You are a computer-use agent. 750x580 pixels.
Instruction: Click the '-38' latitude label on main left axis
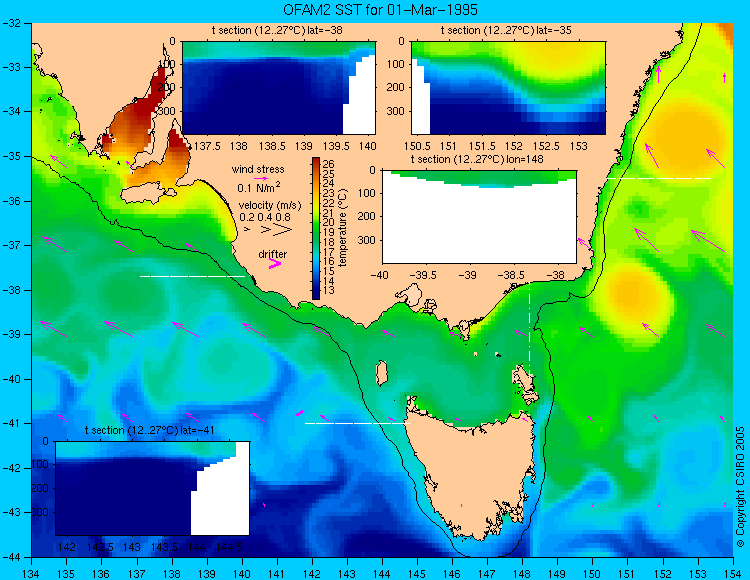coord(11,290)
